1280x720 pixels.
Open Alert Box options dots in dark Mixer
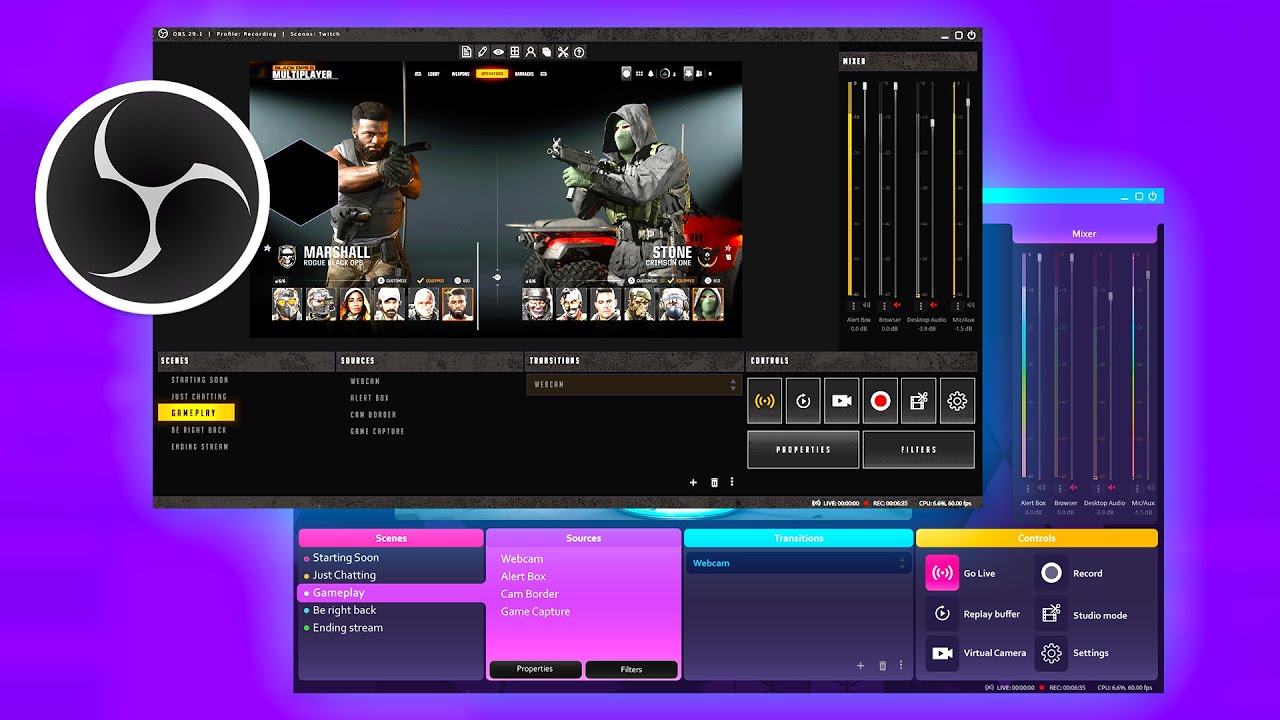click(853, 306)
